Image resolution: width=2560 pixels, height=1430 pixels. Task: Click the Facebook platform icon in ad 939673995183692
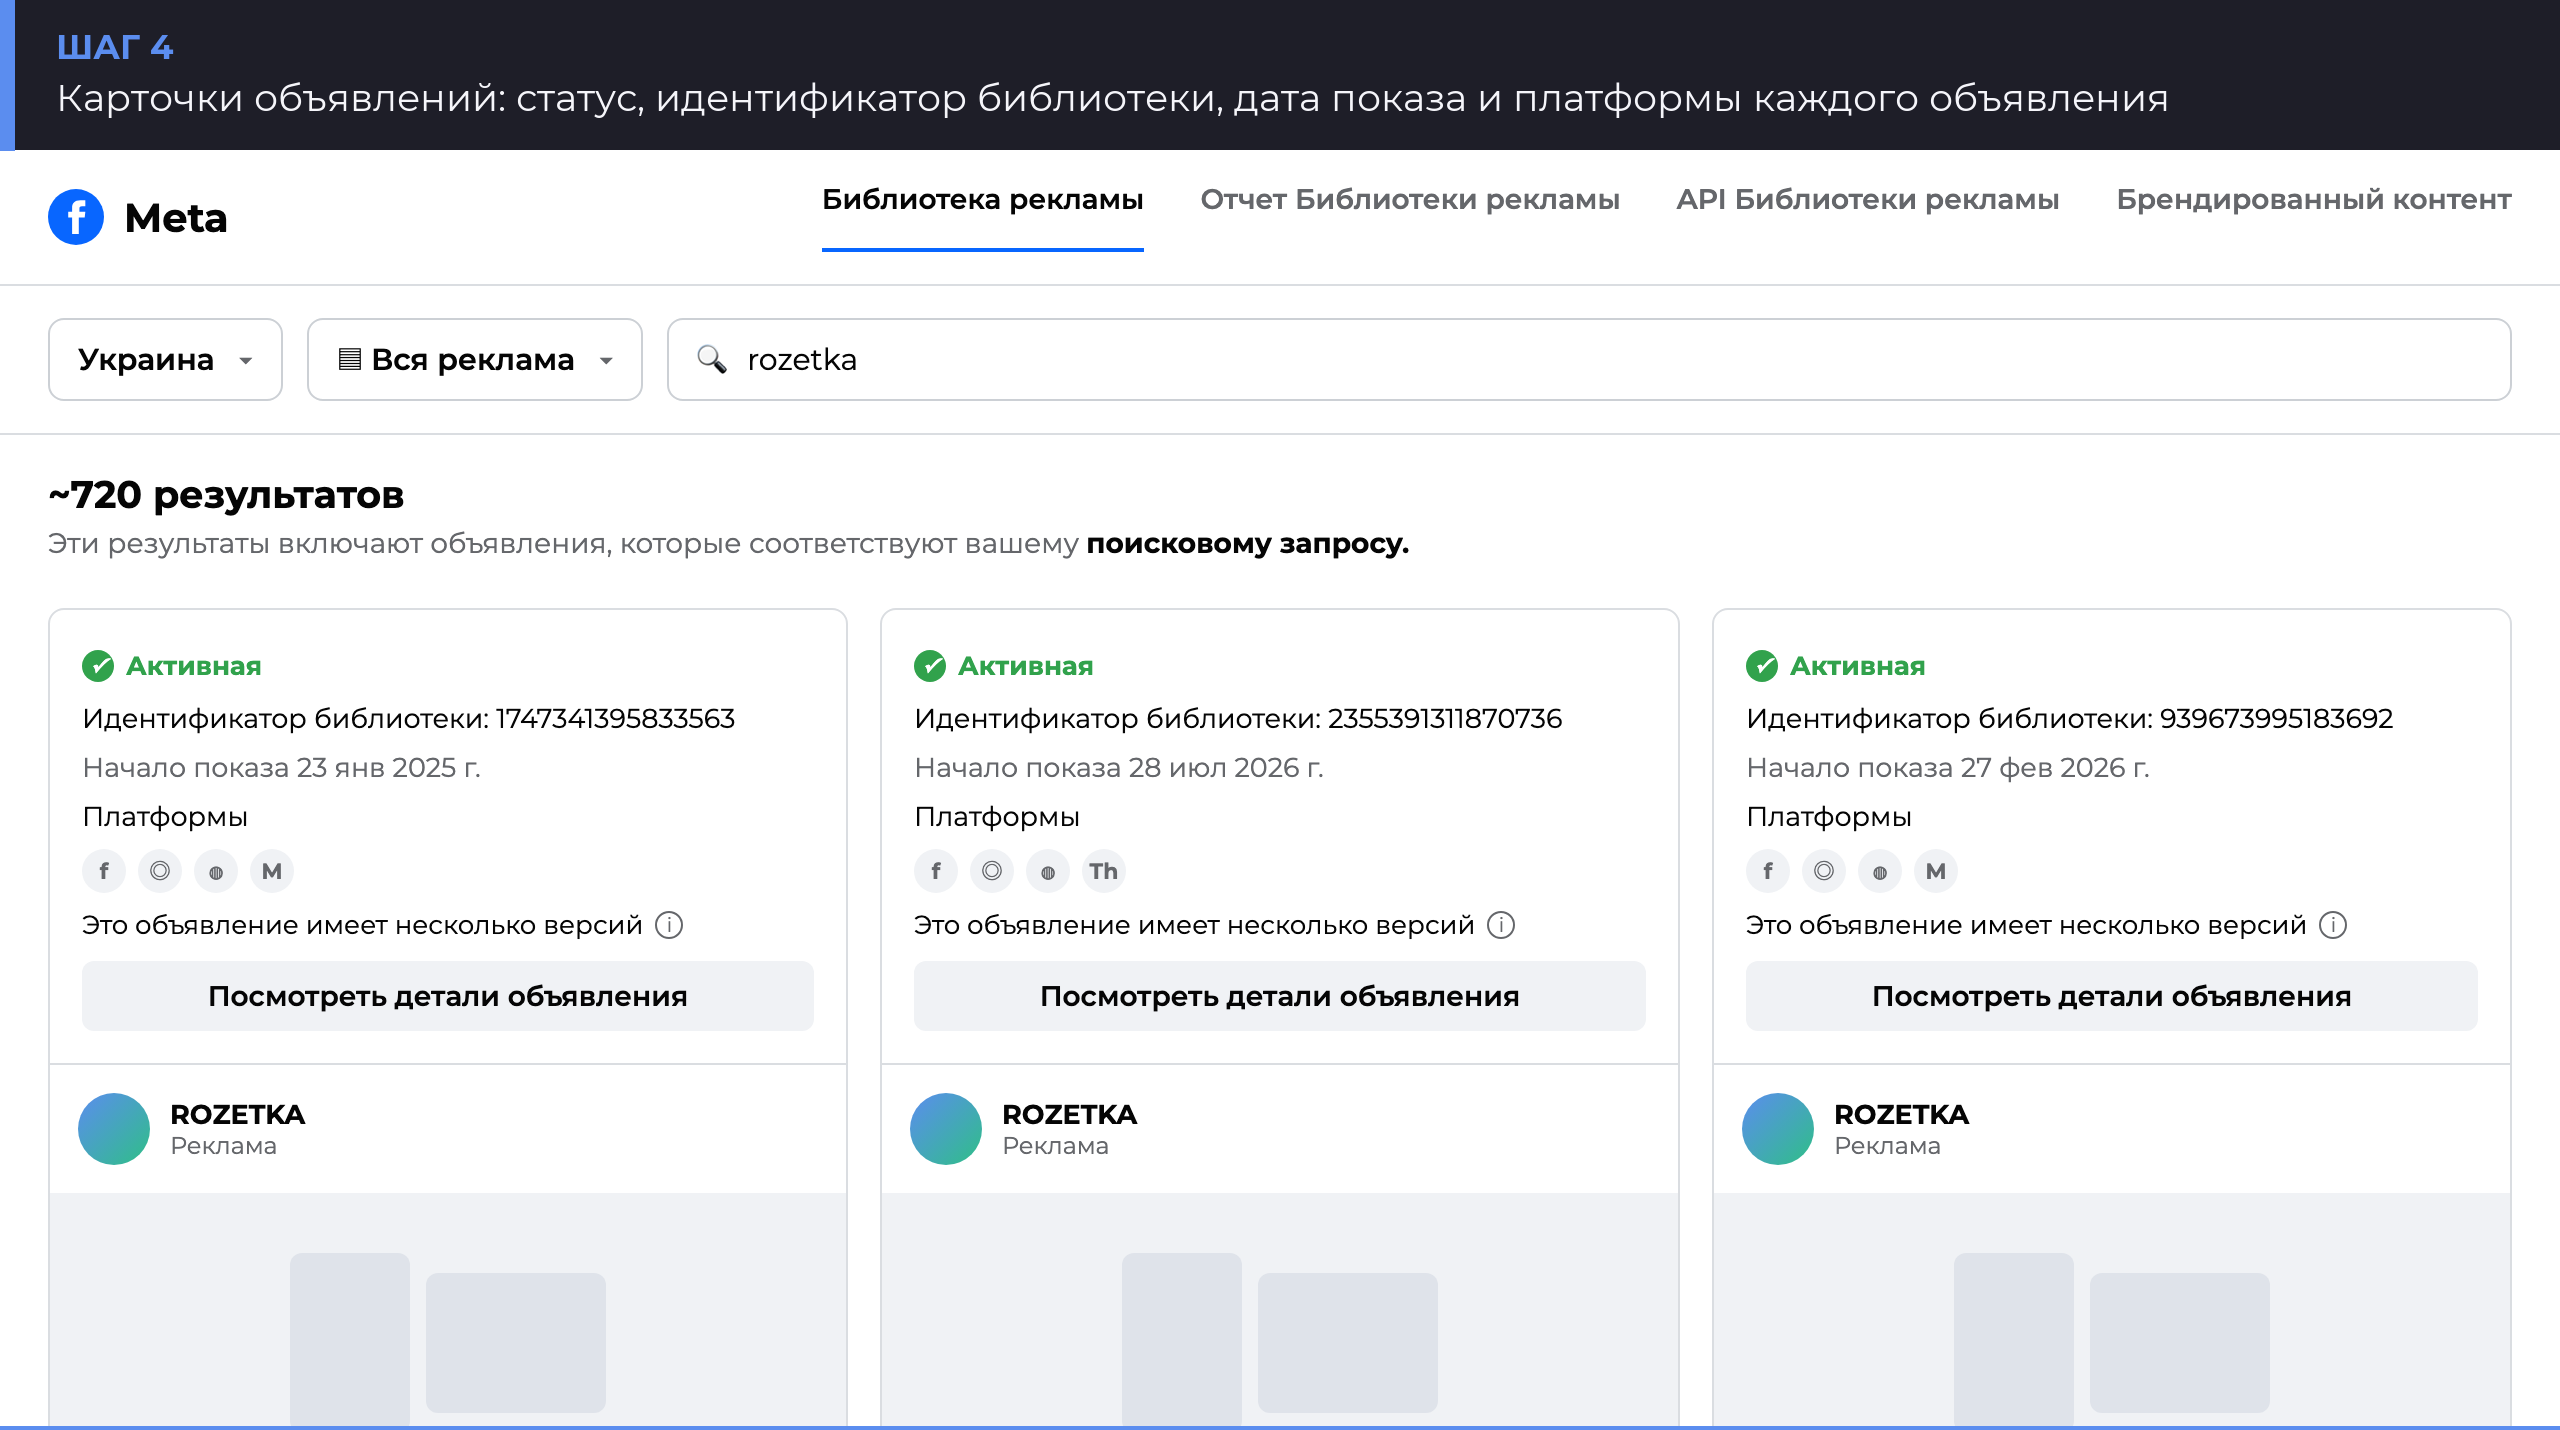1768,871
